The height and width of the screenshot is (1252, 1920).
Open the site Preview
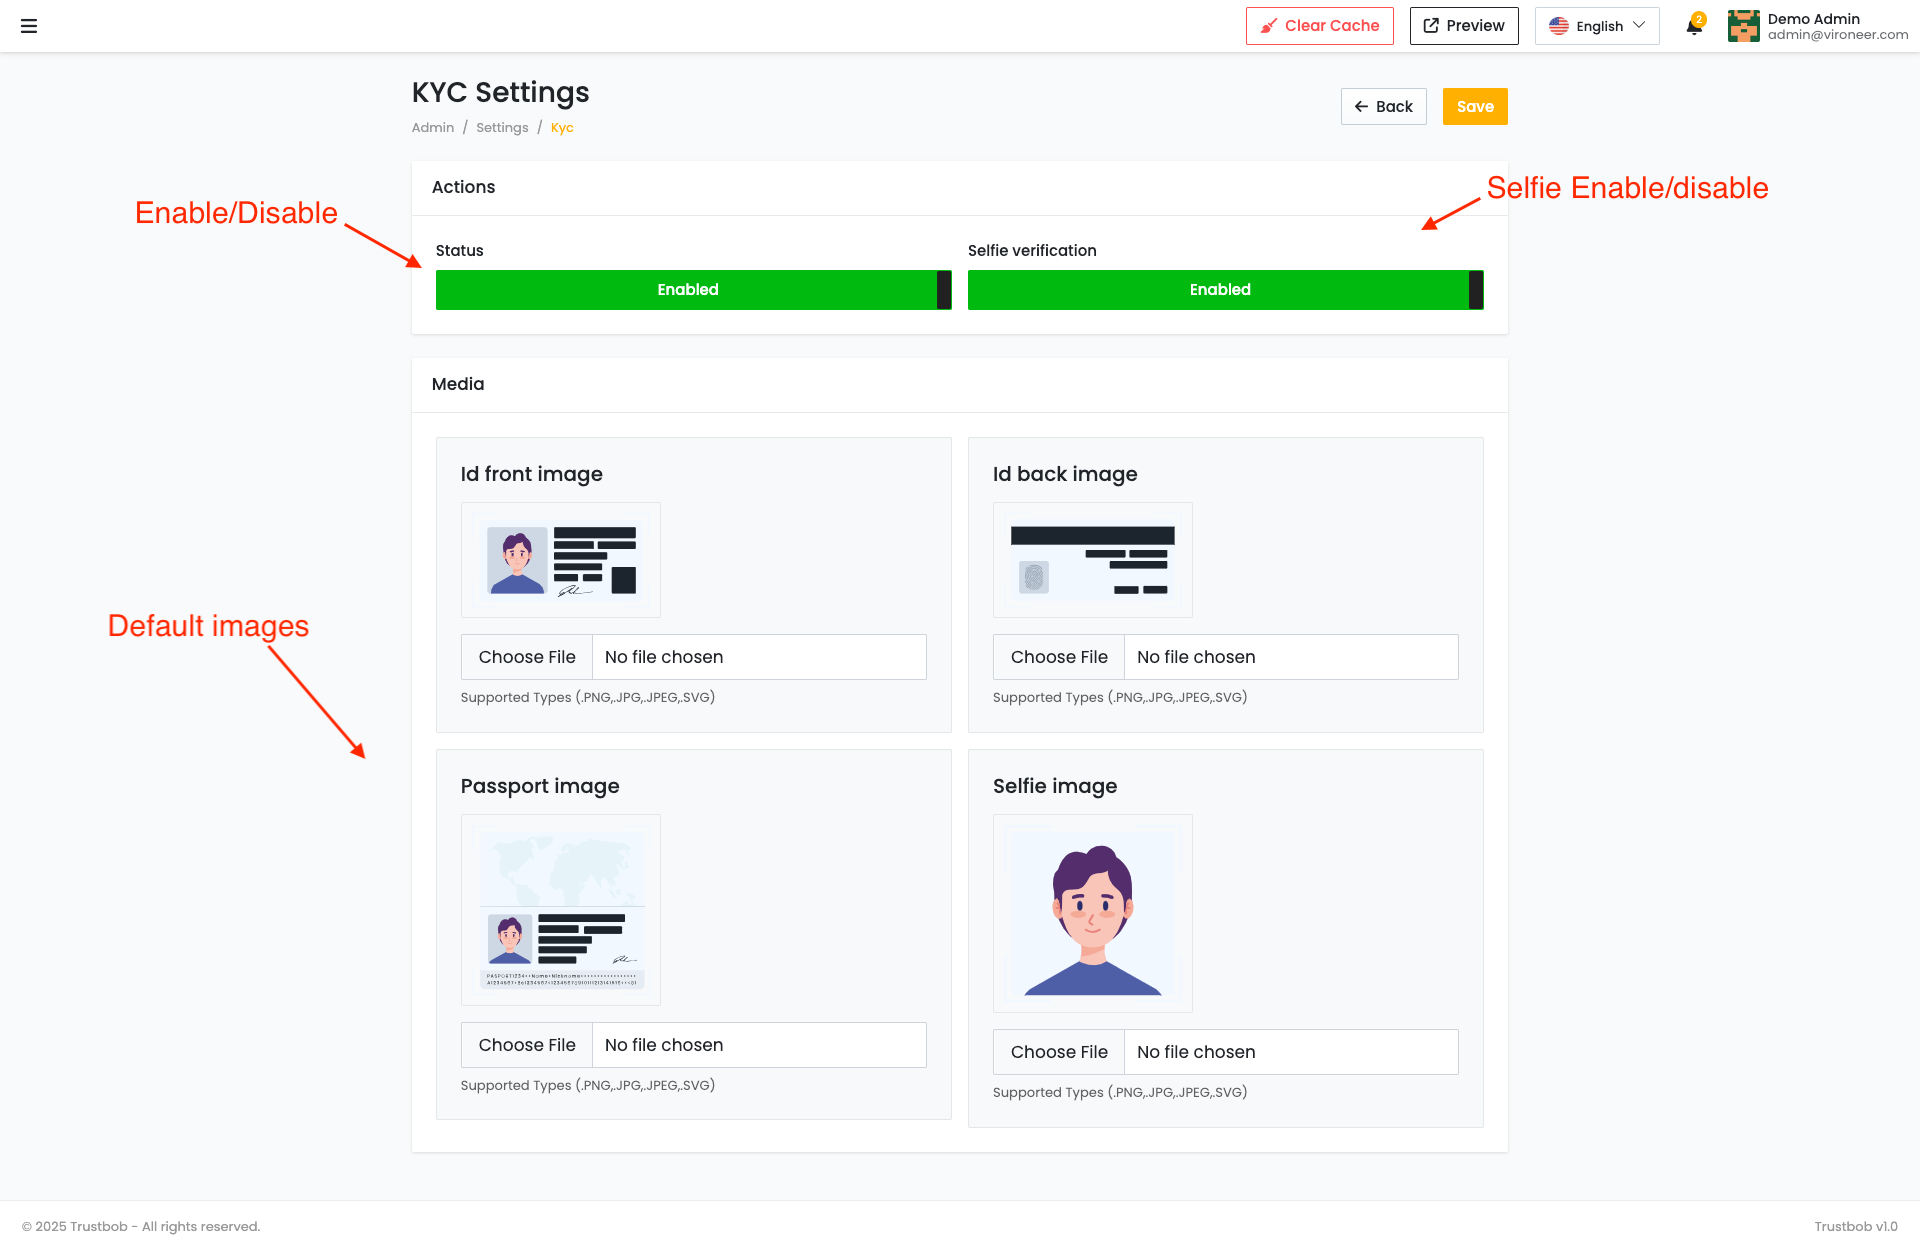pos(1463,26)
